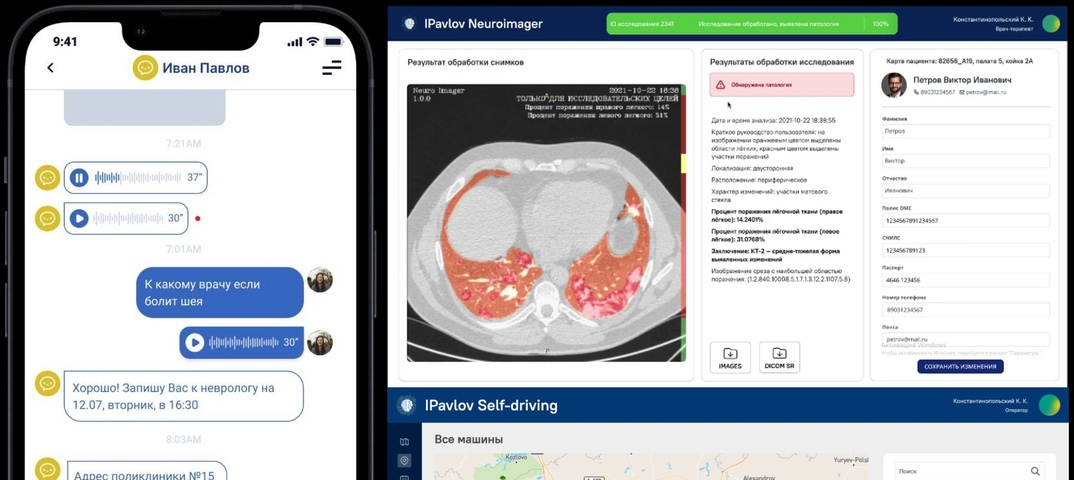The image size is (1074, 480).
Task: Focus the СНИЛС input field
Action: click(965, 250)
